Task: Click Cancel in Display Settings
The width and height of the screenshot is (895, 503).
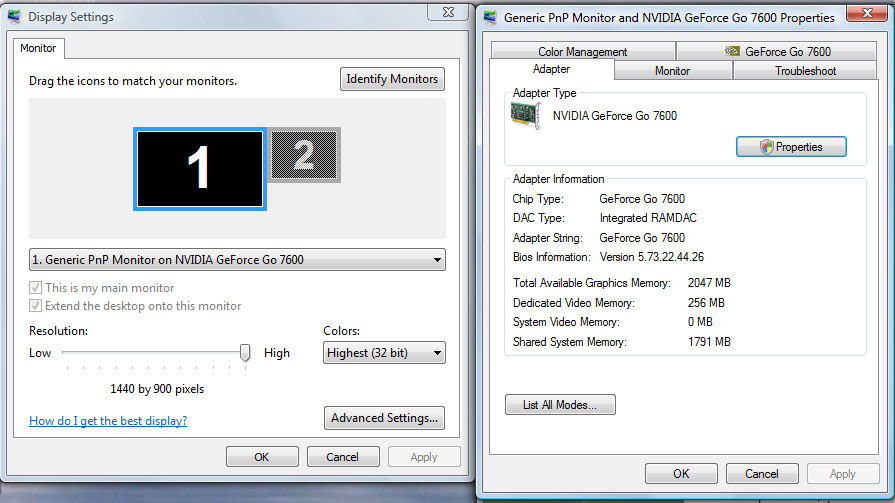Action: (342, 457)
